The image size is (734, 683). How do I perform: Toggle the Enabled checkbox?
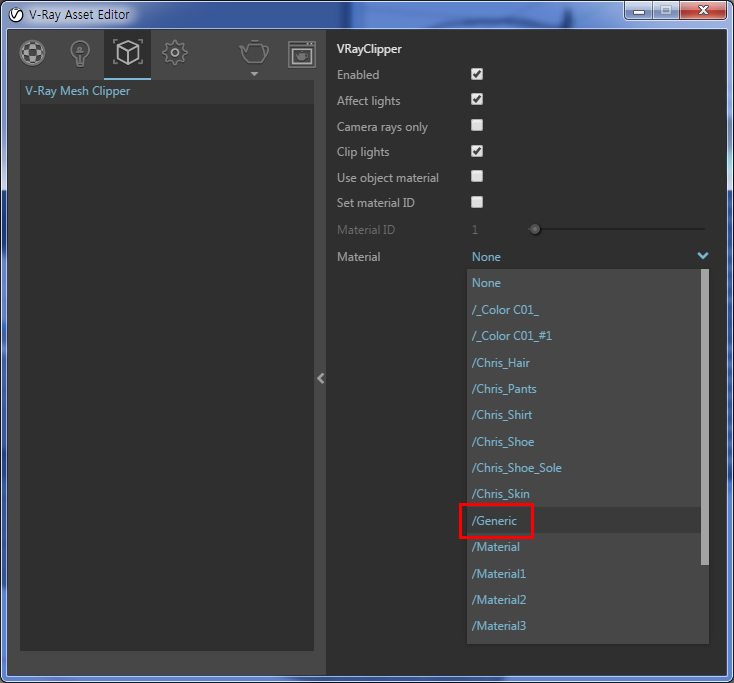coord(477,74)
